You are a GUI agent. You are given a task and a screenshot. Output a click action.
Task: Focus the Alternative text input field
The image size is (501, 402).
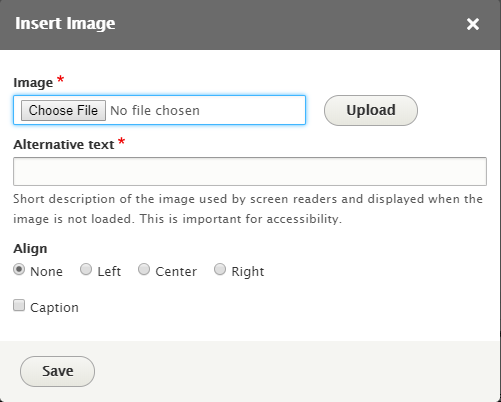250,171
